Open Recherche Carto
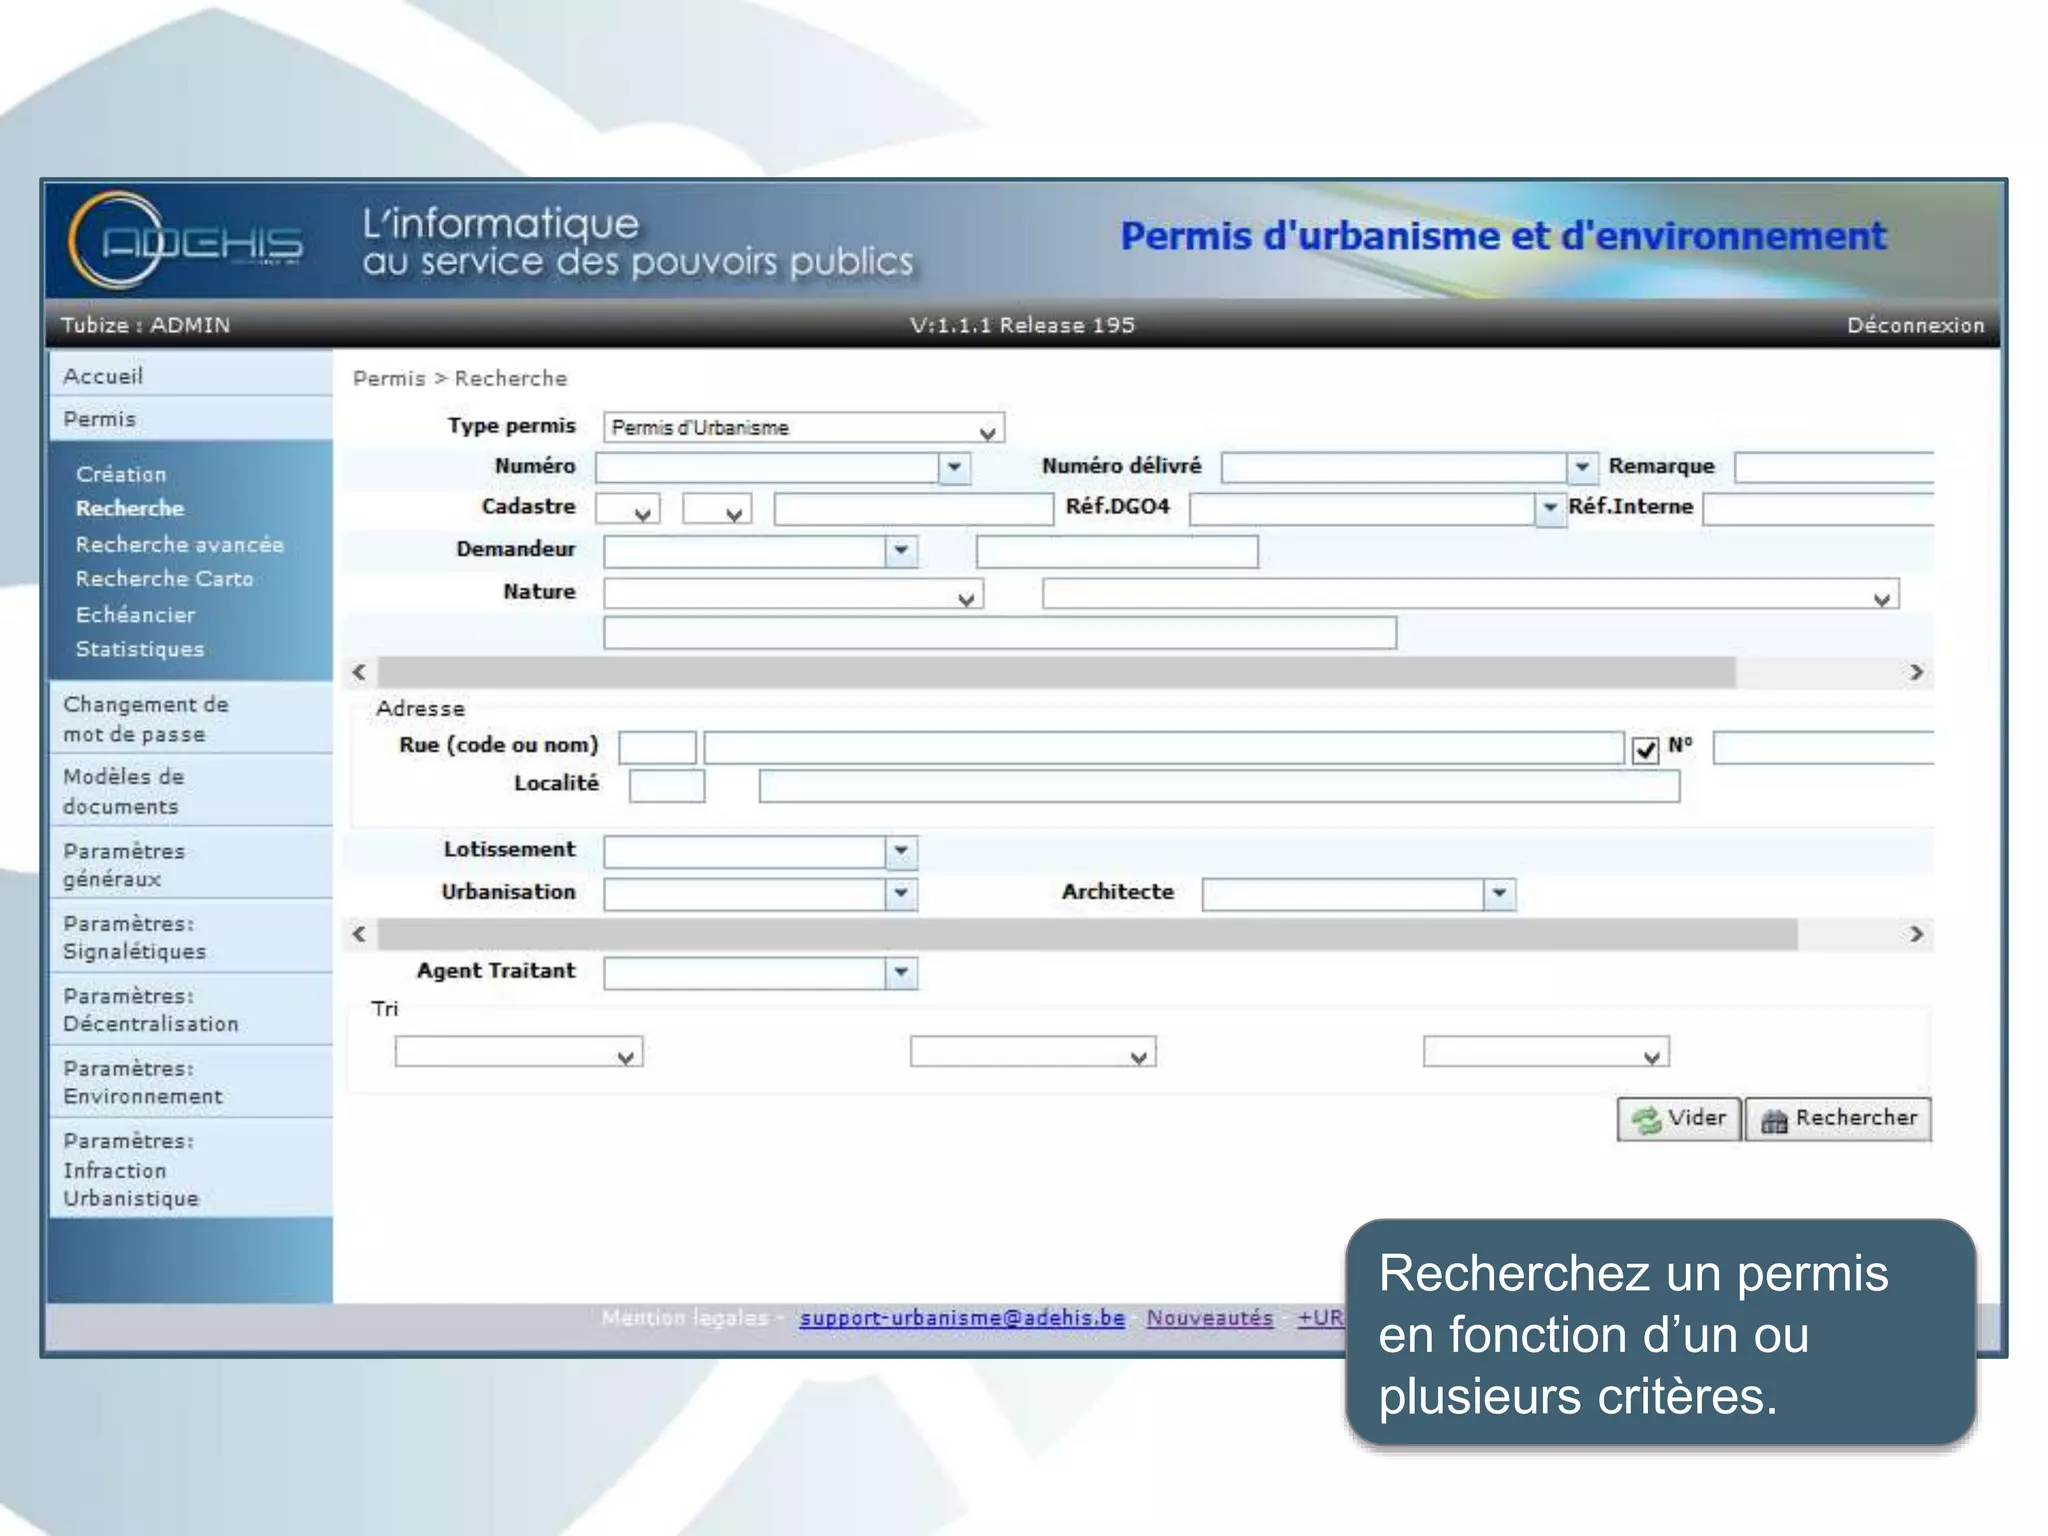This screenshot has width=2048, height=1536. coord(165,578)
